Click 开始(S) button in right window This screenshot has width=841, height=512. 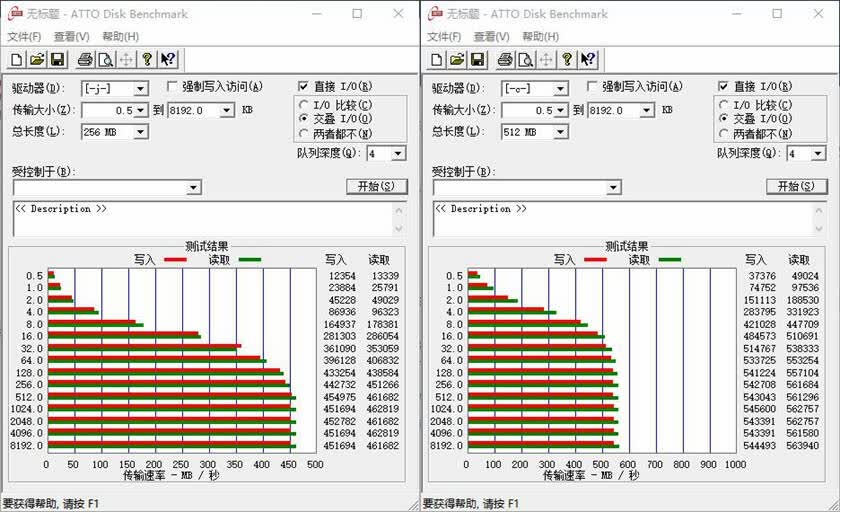[796, 186]
